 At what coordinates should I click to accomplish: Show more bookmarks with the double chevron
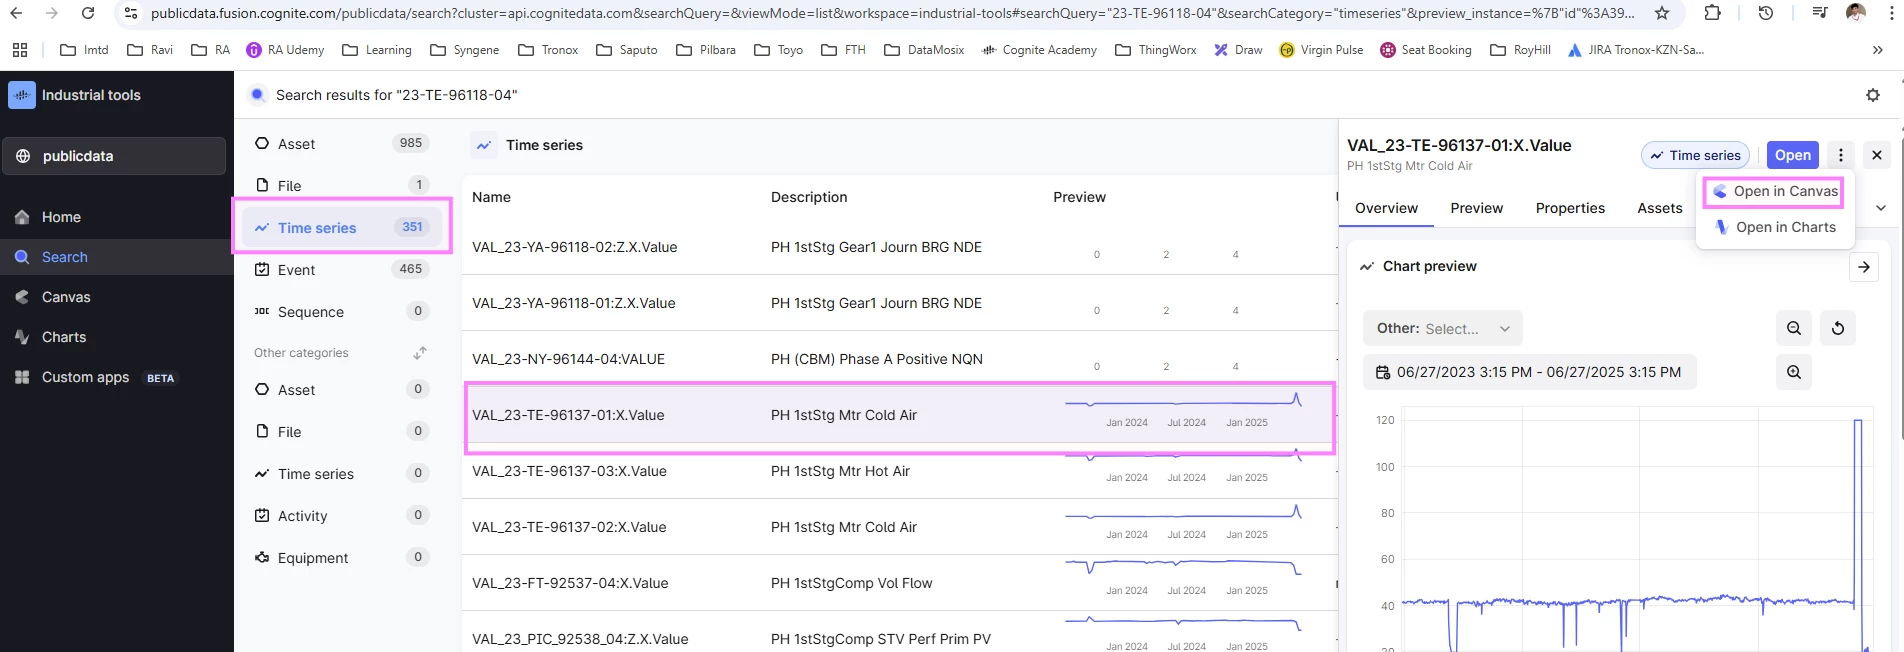pos(1877,50)
